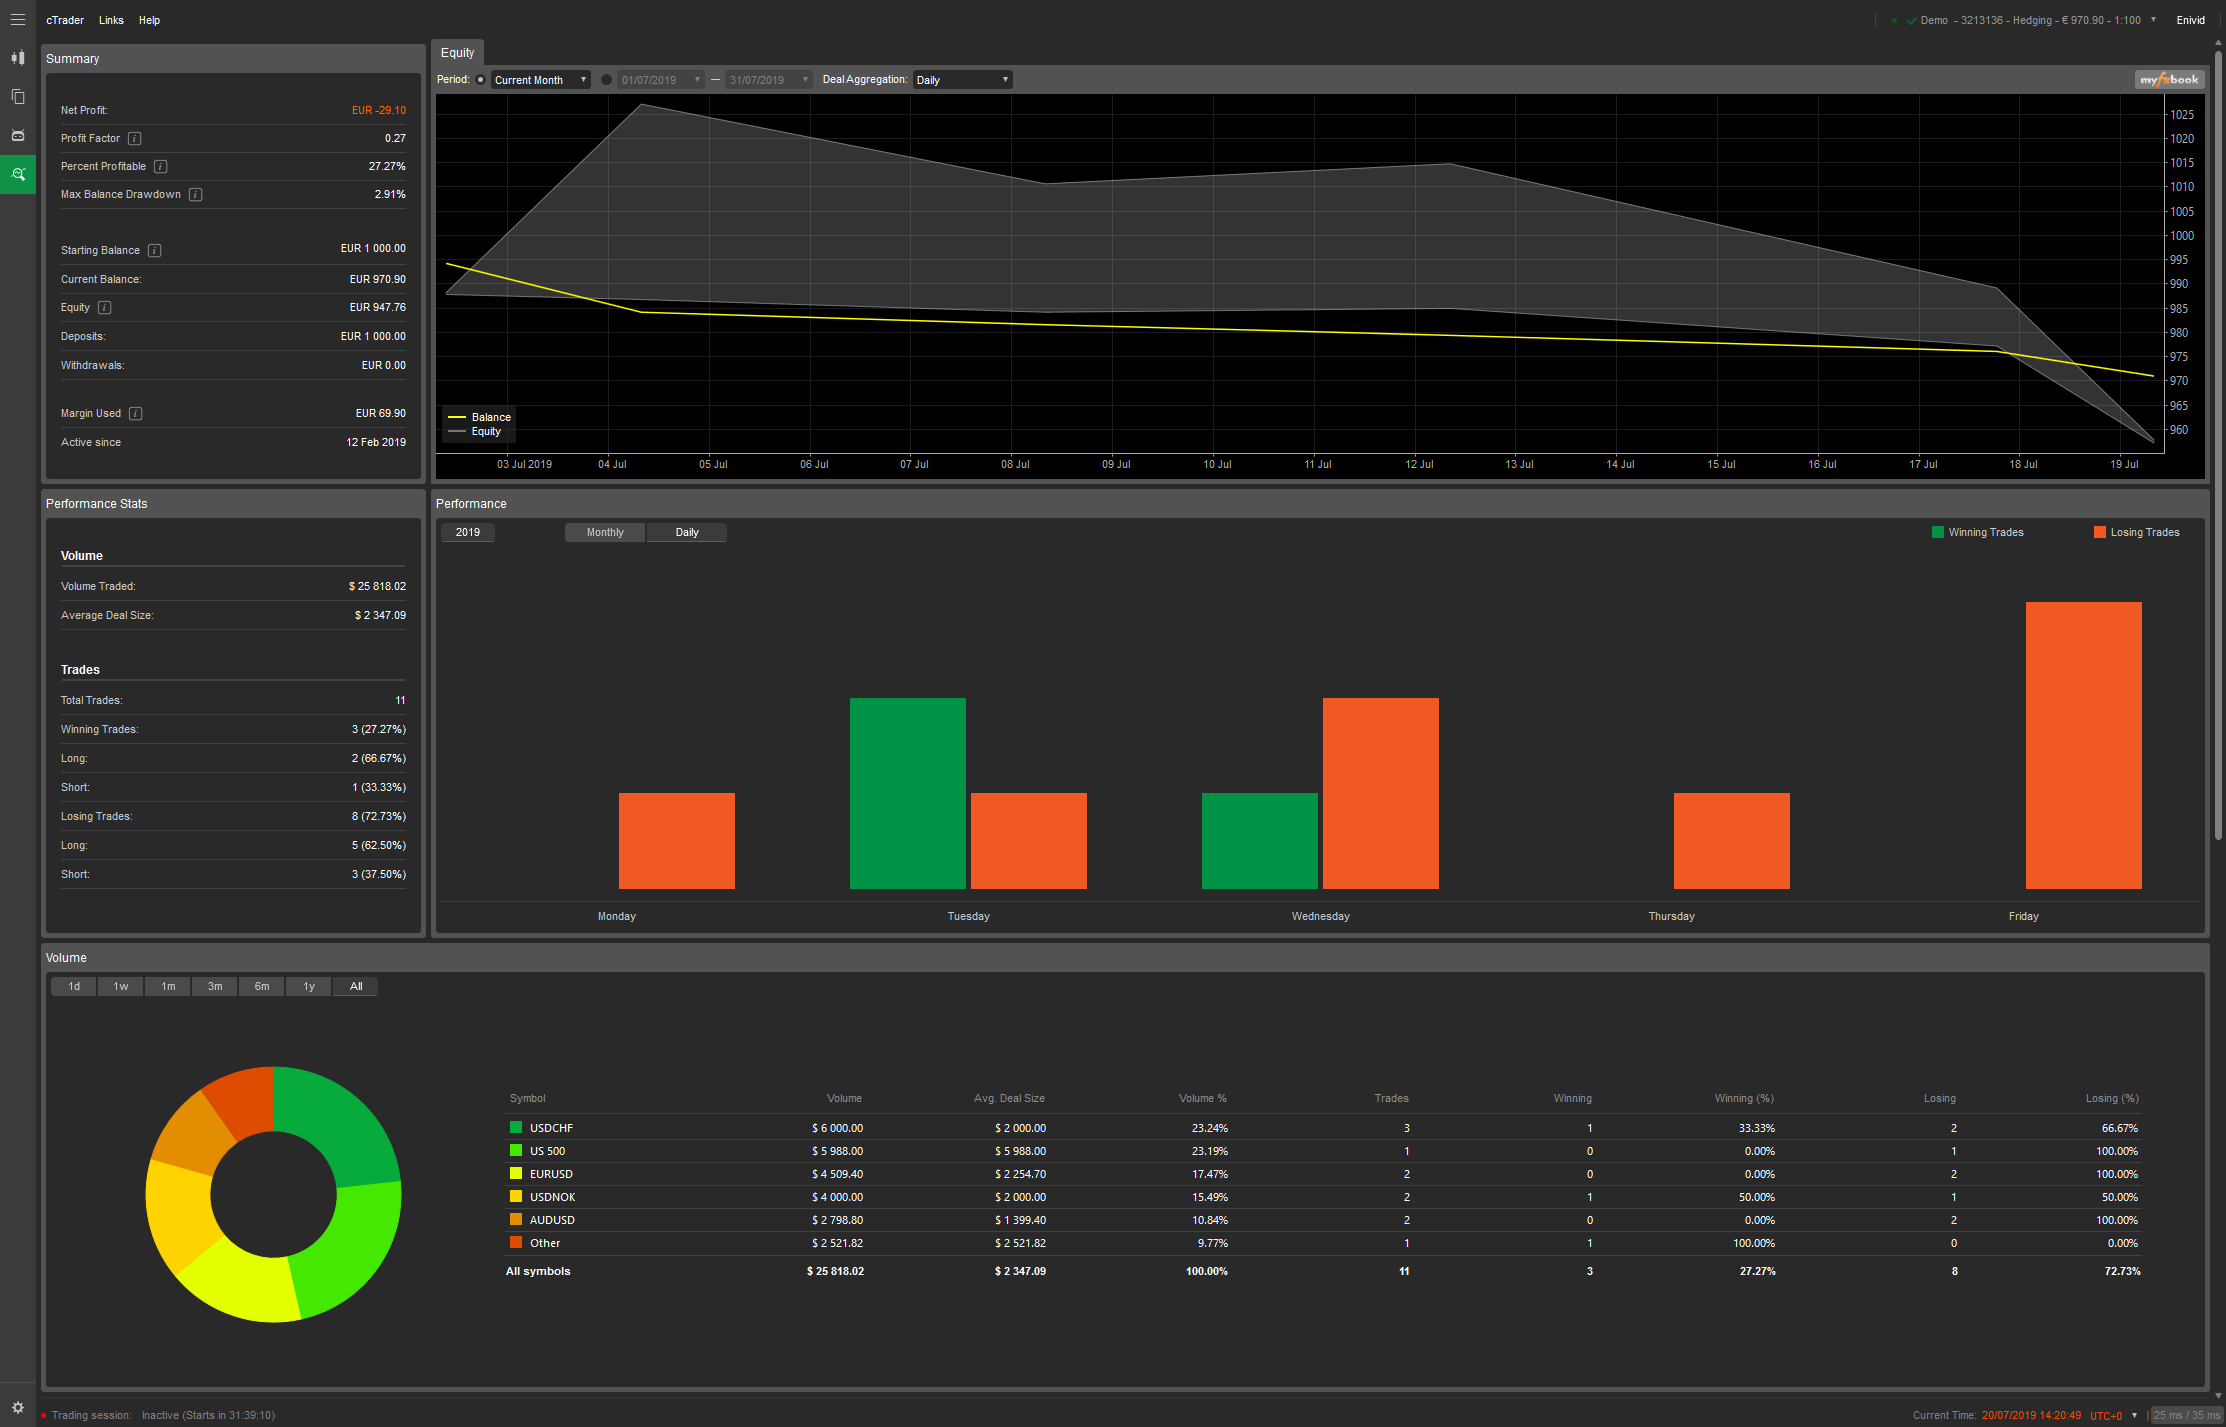Select the Equity tab
The height and width of the screenshot is (1427, 2226).
coord(458,53)
